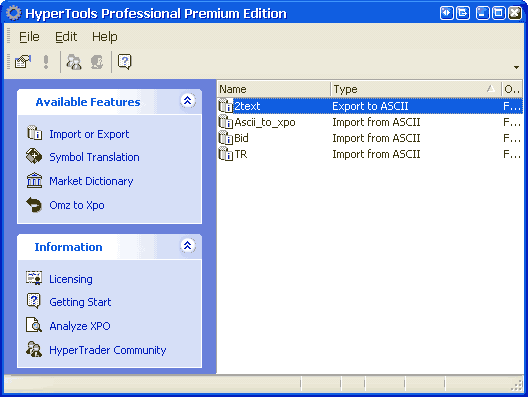Click the Market Dictionary bank icon

coord(34,180)
